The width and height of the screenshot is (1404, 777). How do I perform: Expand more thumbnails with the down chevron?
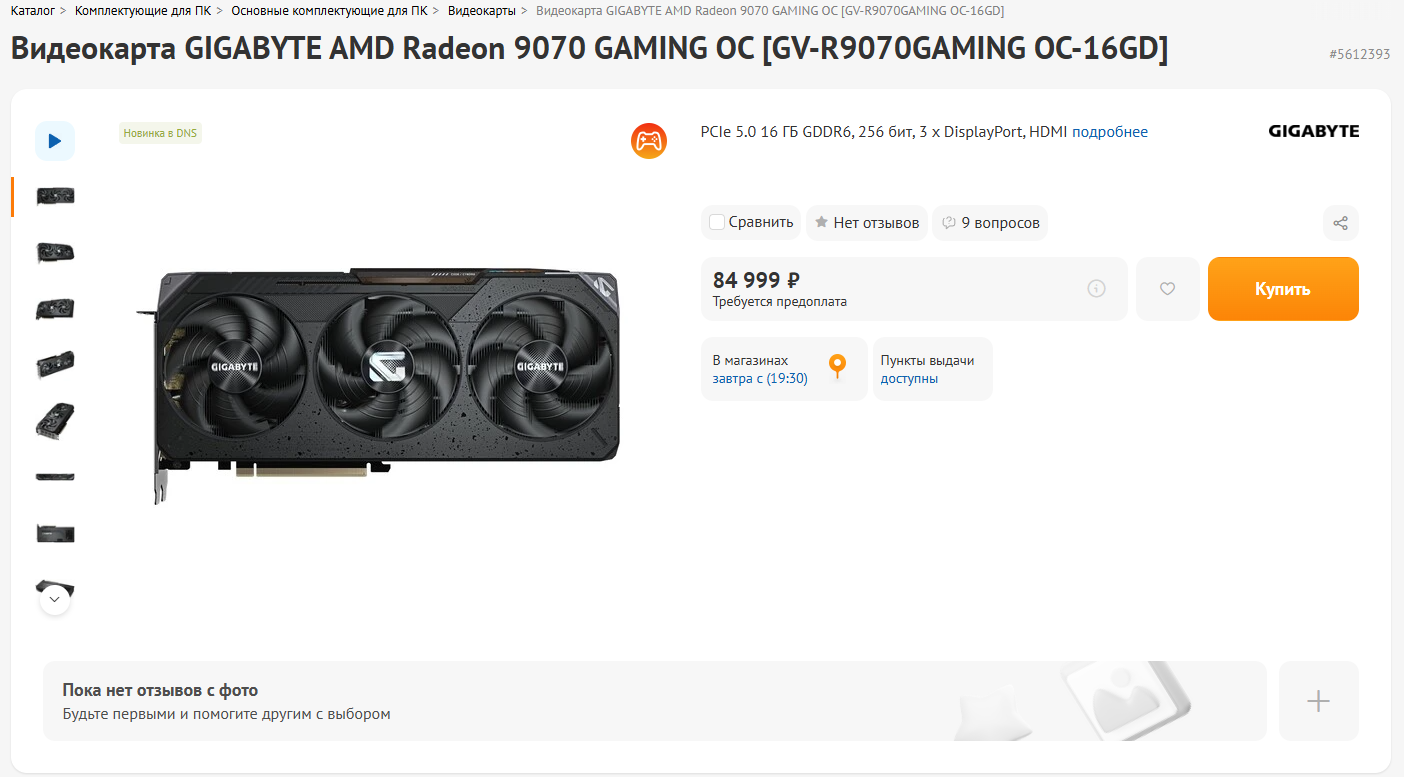coord(55,599)
